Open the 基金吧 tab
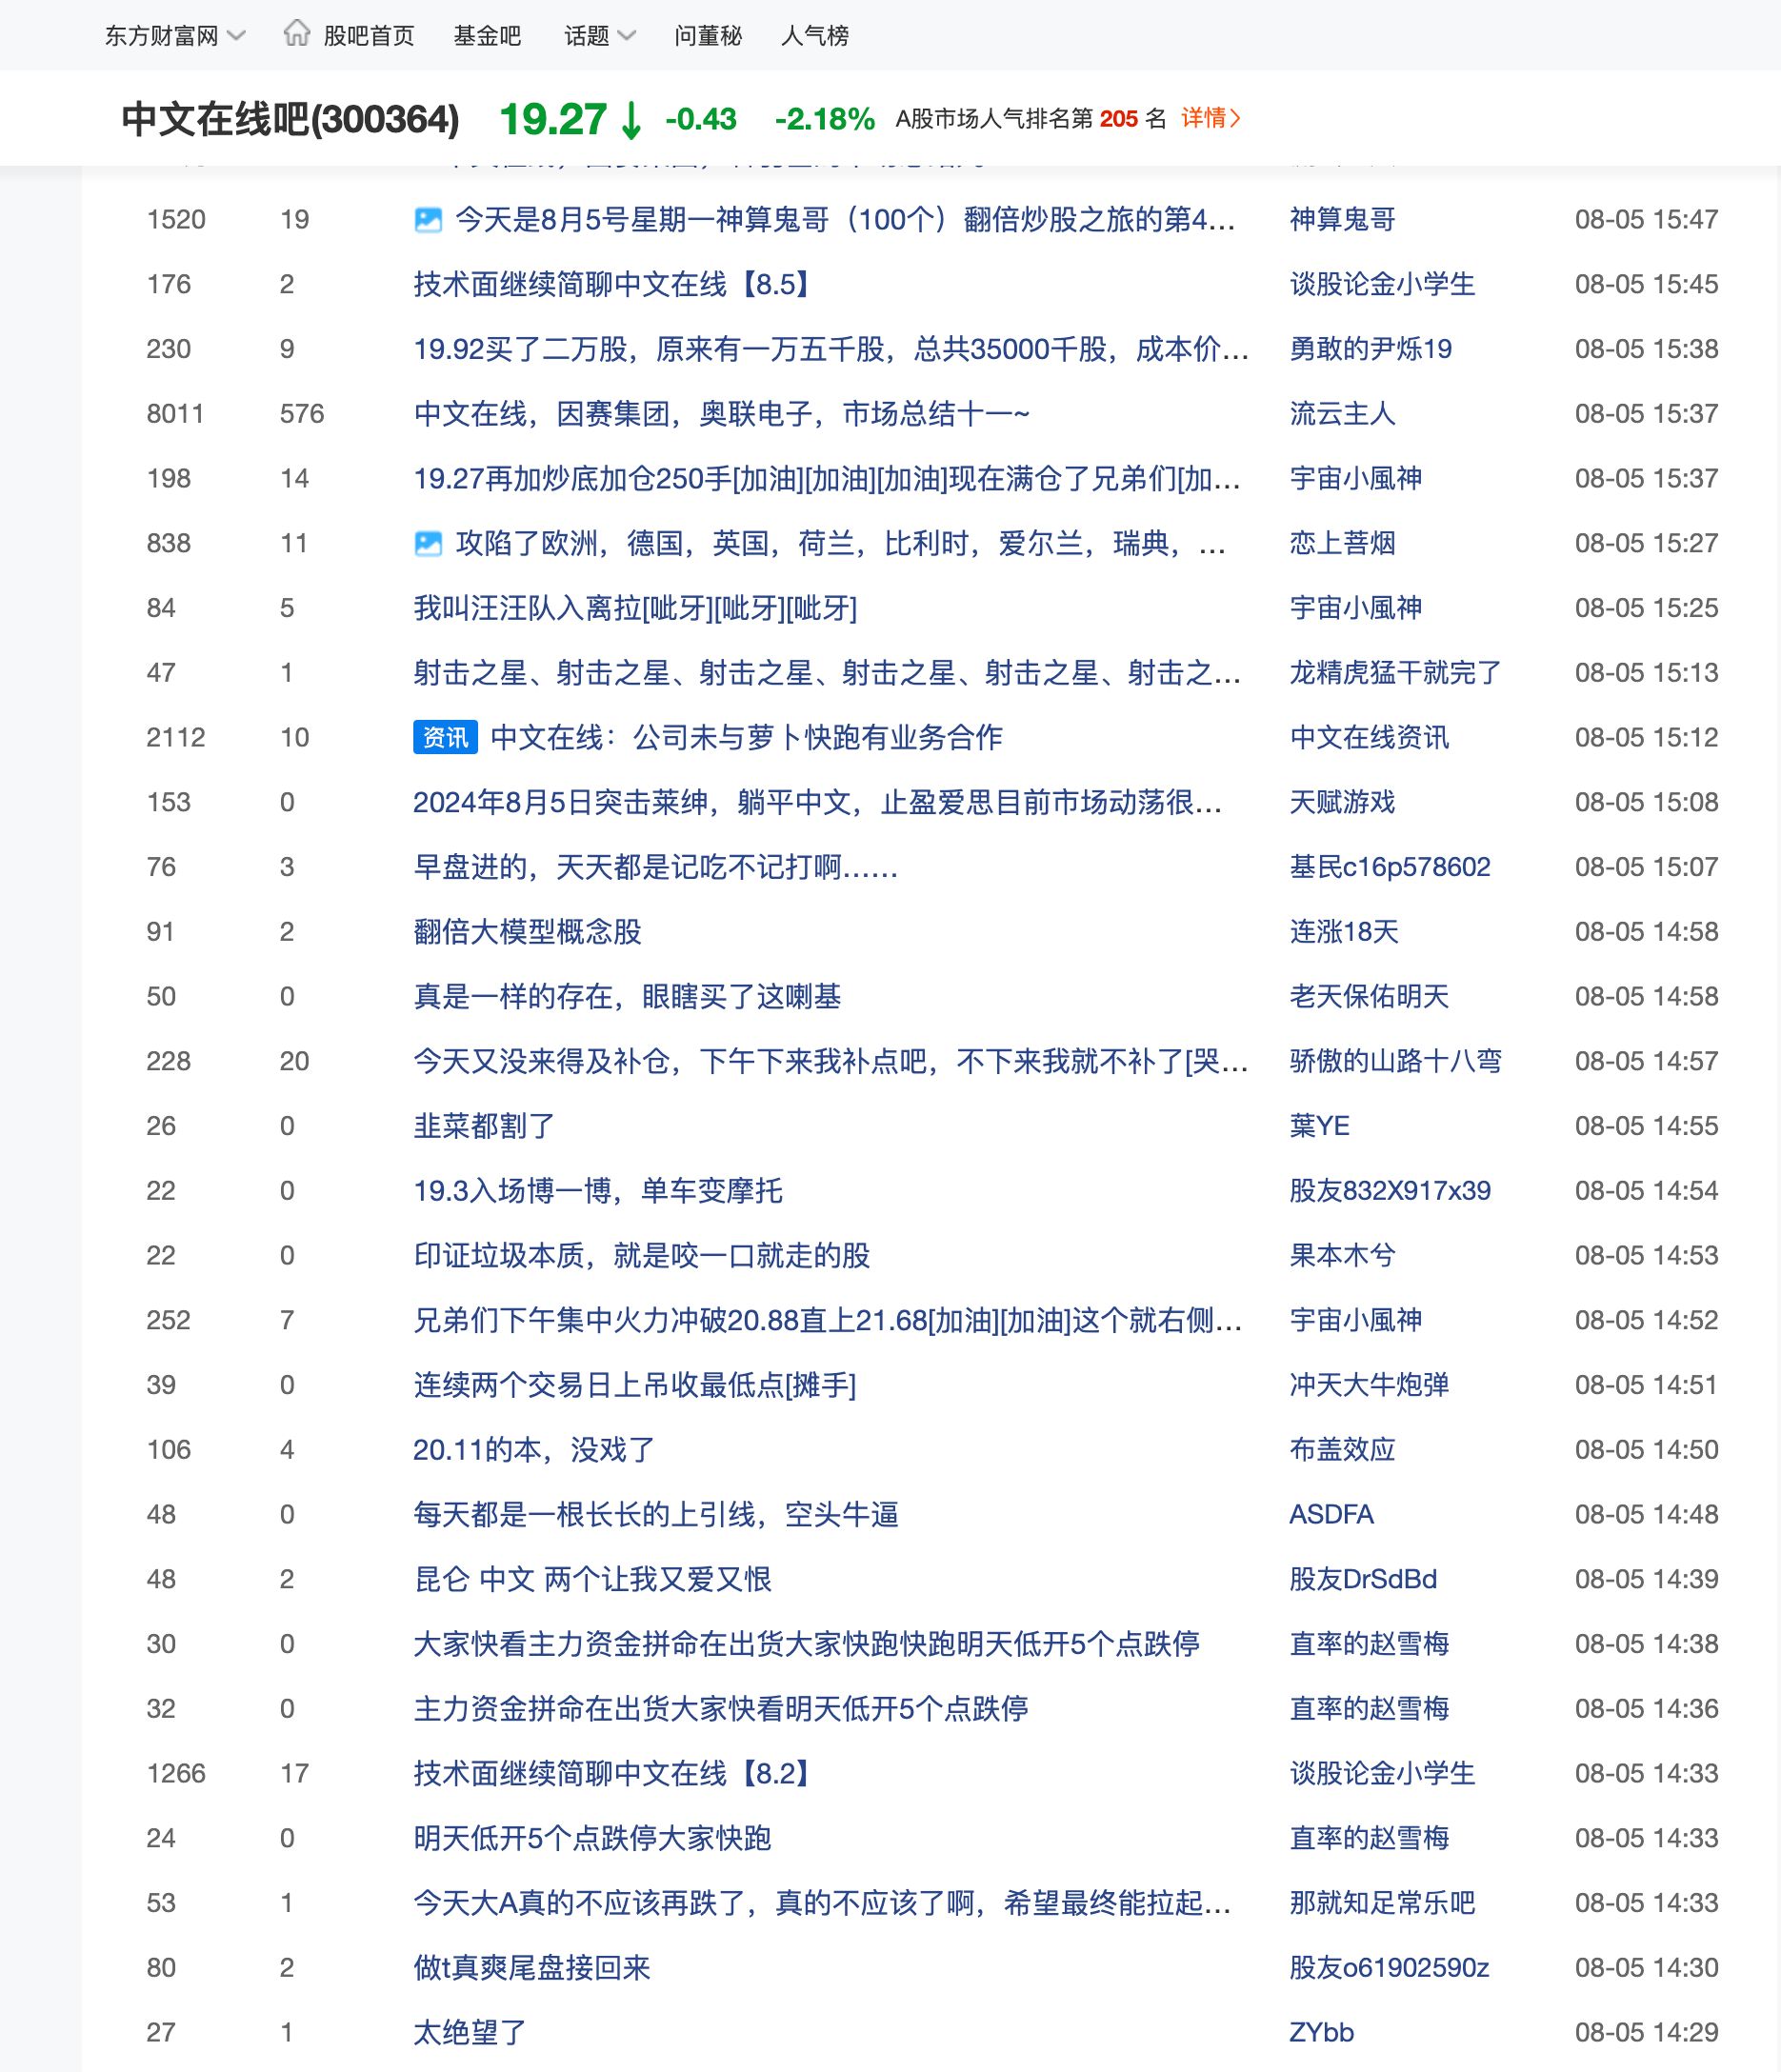 (487, 36)
